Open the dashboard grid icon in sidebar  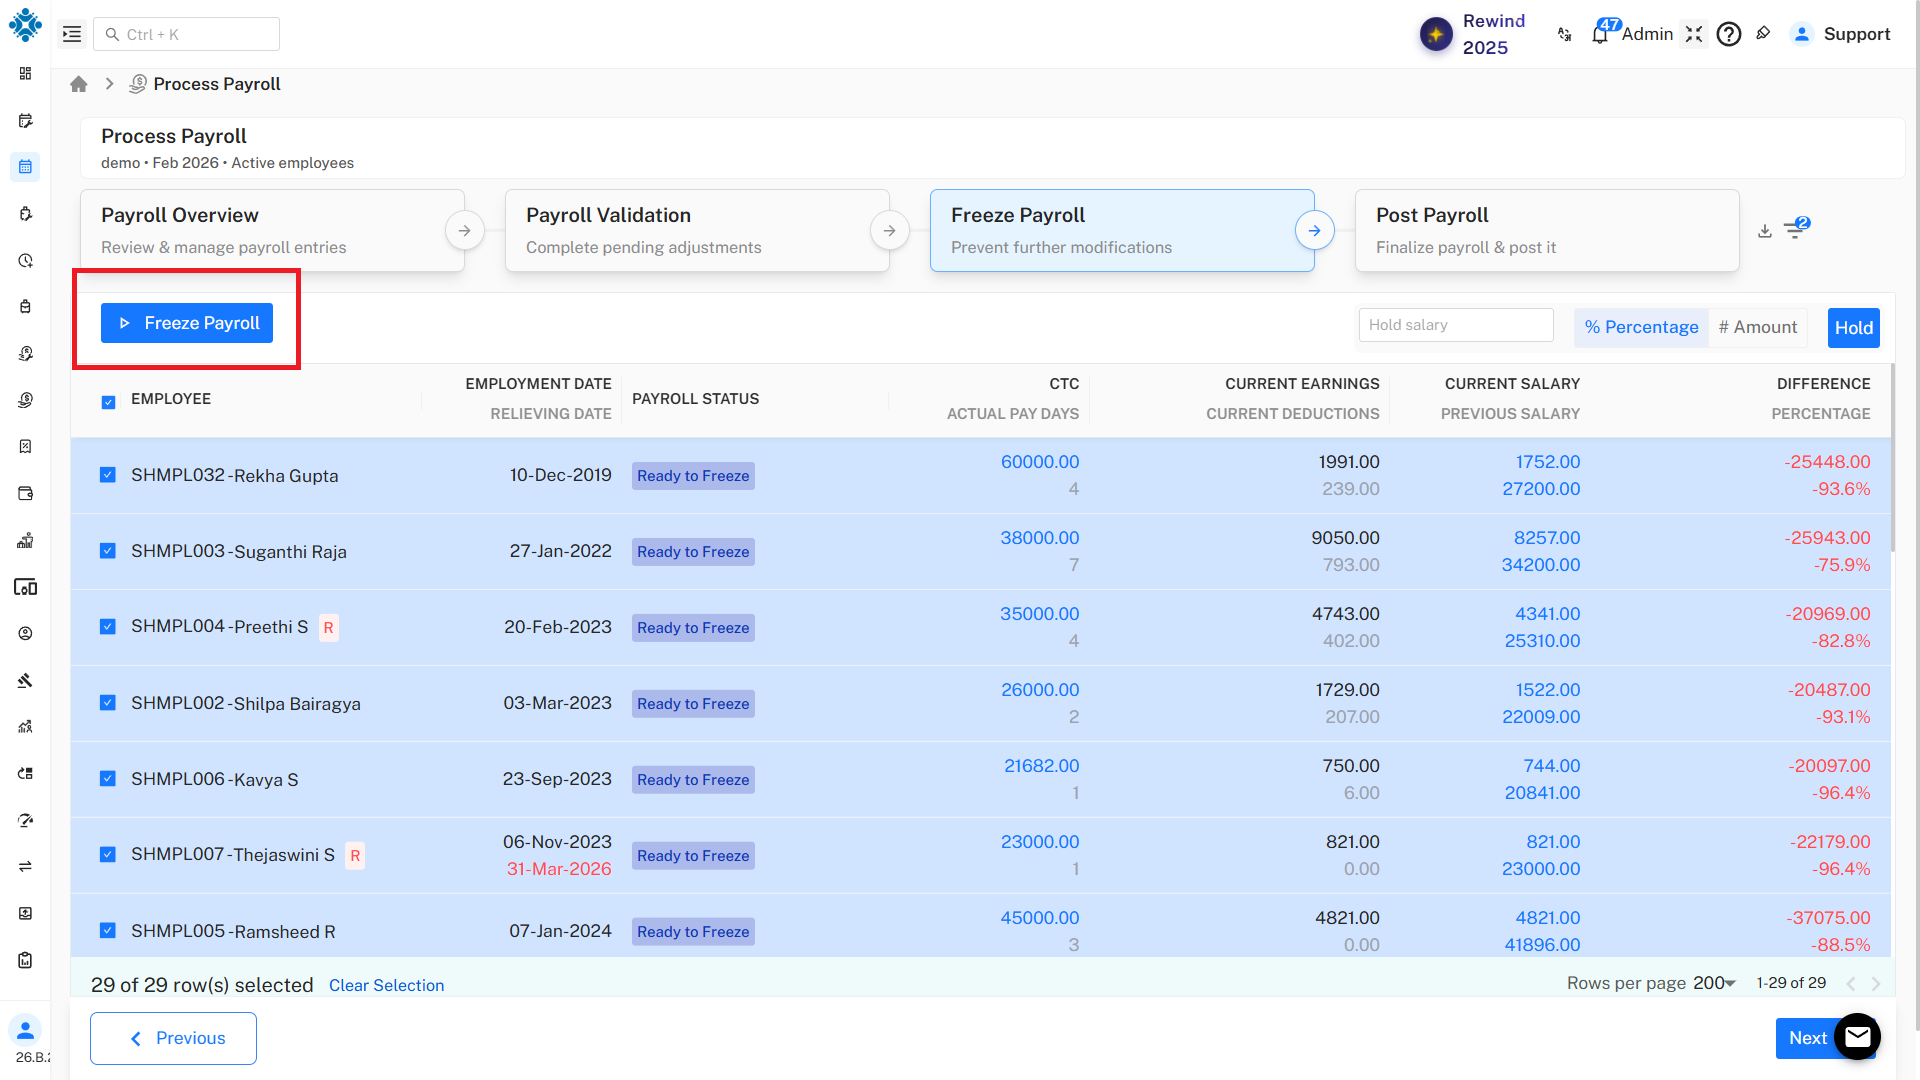coord(25,73)
